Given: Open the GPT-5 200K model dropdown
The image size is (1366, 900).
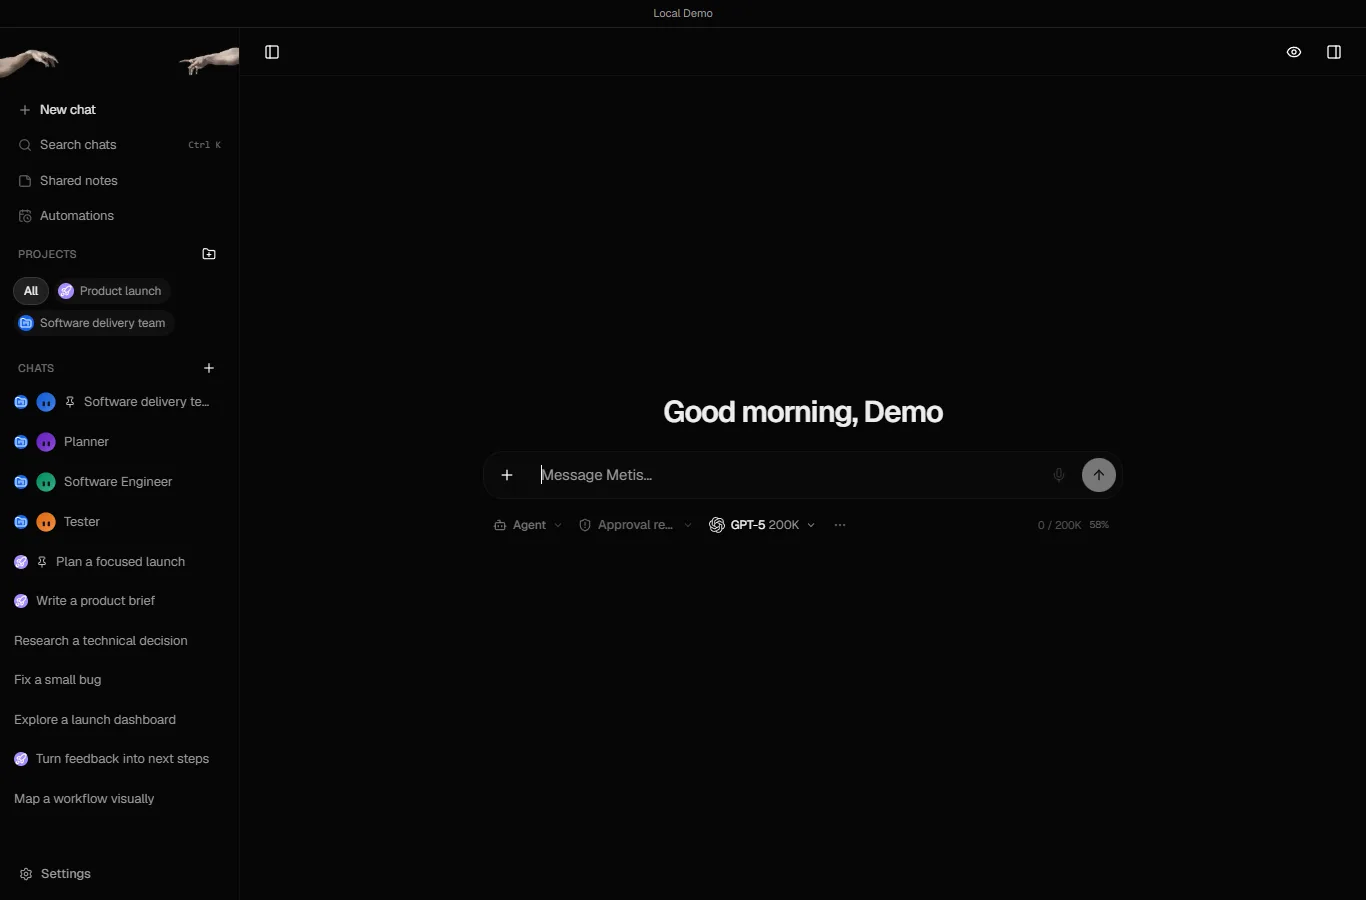Looking at the screenshot, I should pyautogui.click(x=762, y=525).
